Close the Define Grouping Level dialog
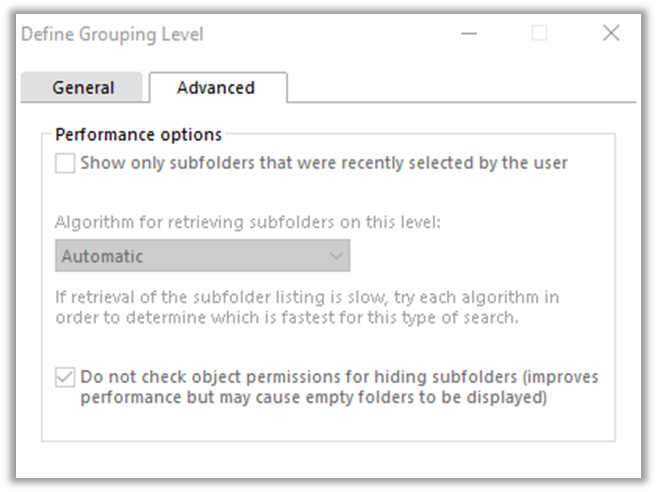This screenshot has height=492, width=657. coord(611,34)
